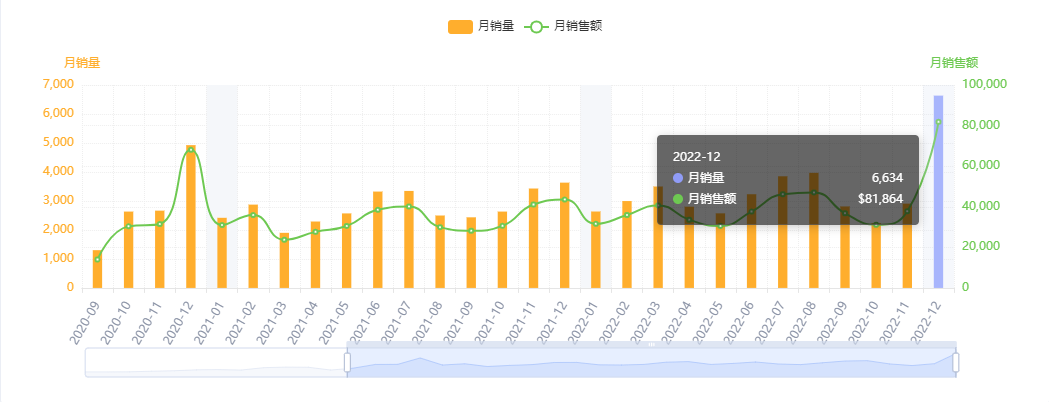
Task: Click the left zoom slider handle
Action: (347, 363)
